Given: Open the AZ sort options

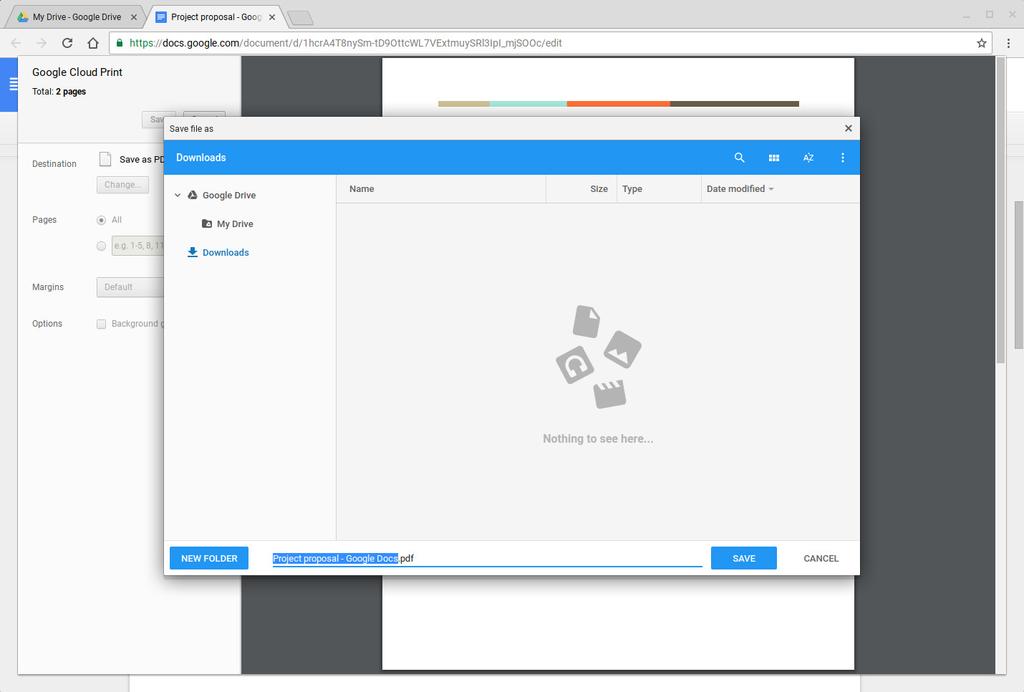Looking at the screenshot, I should click(808, 157).
